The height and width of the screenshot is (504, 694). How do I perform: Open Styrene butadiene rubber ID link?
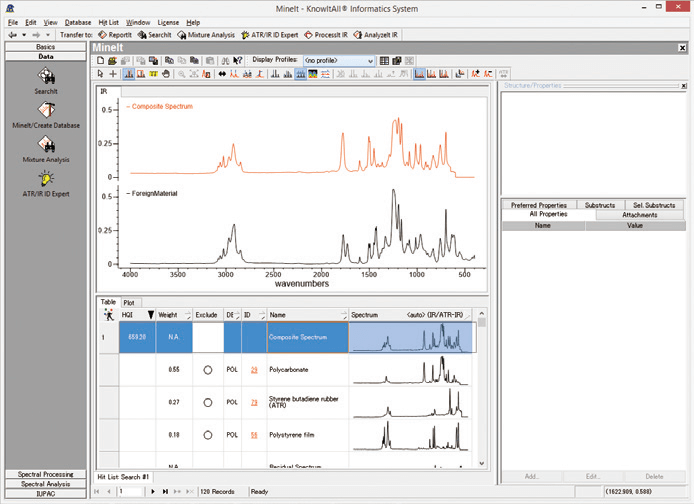254,402
